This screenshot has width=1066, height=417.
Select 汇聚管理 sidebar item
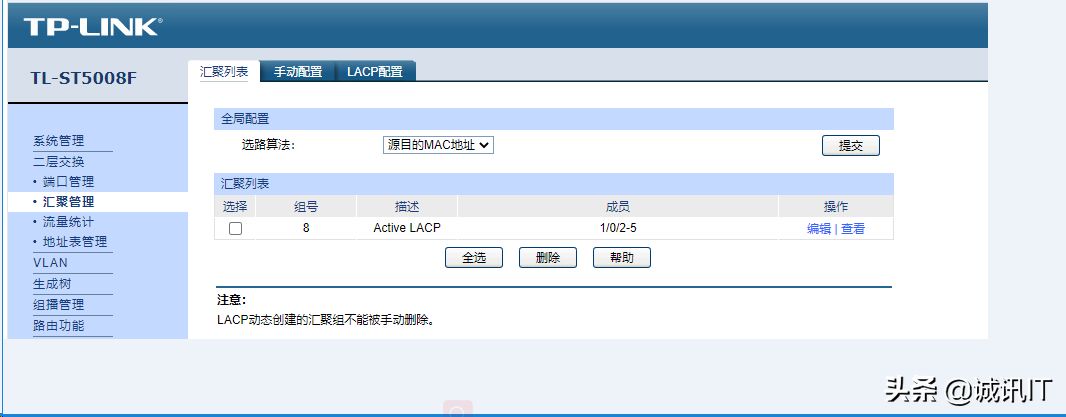[x=68, y=202]
